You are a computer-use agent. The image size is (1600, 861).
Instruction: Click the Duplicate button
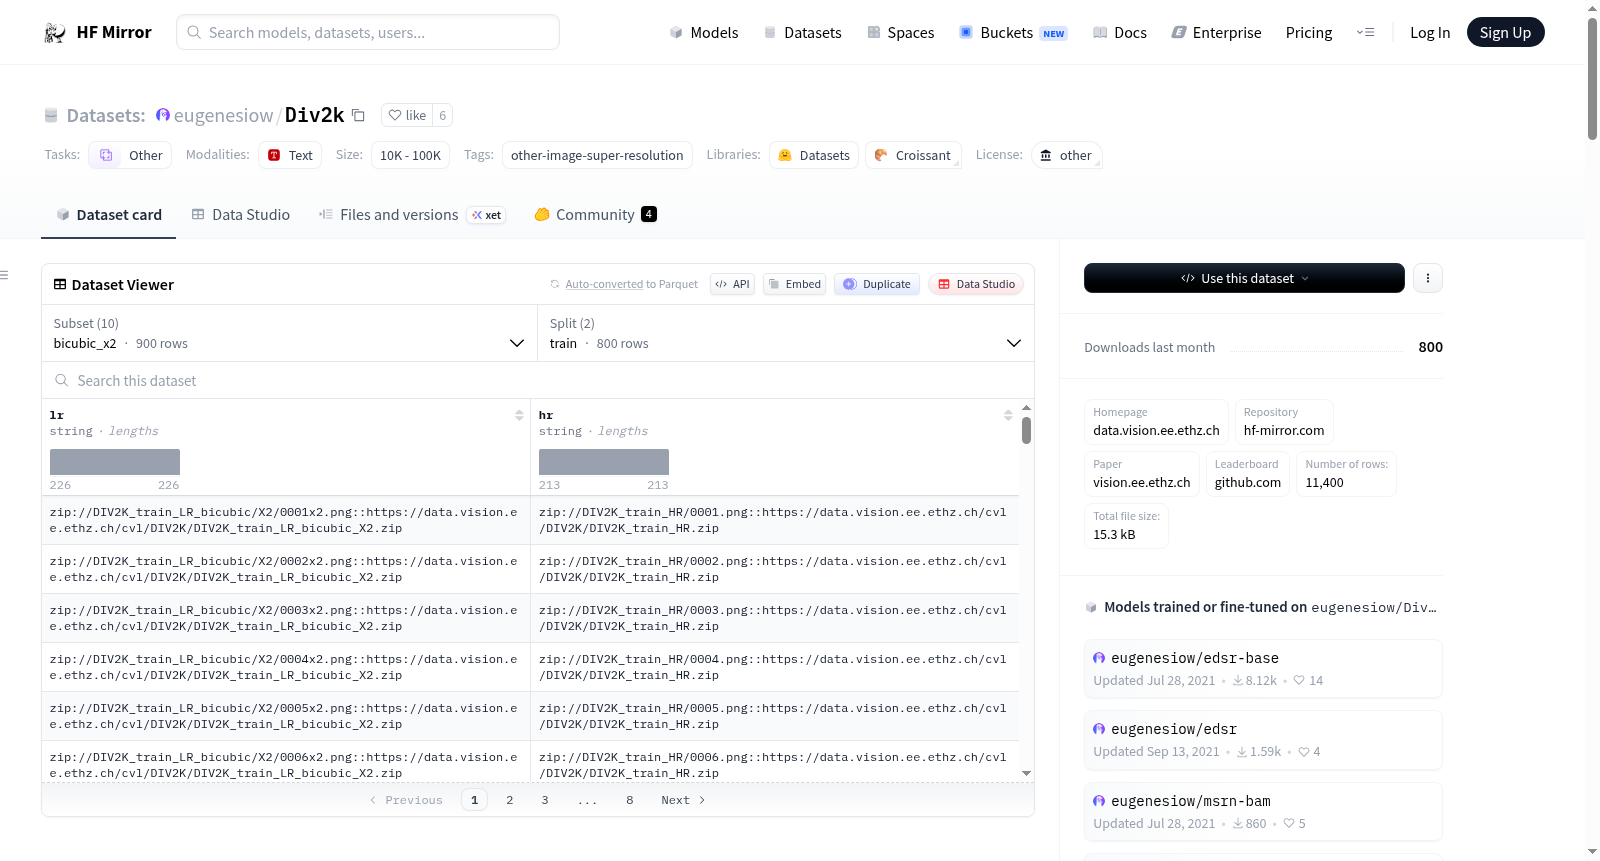pyautogui.click(x=877, y=284)
